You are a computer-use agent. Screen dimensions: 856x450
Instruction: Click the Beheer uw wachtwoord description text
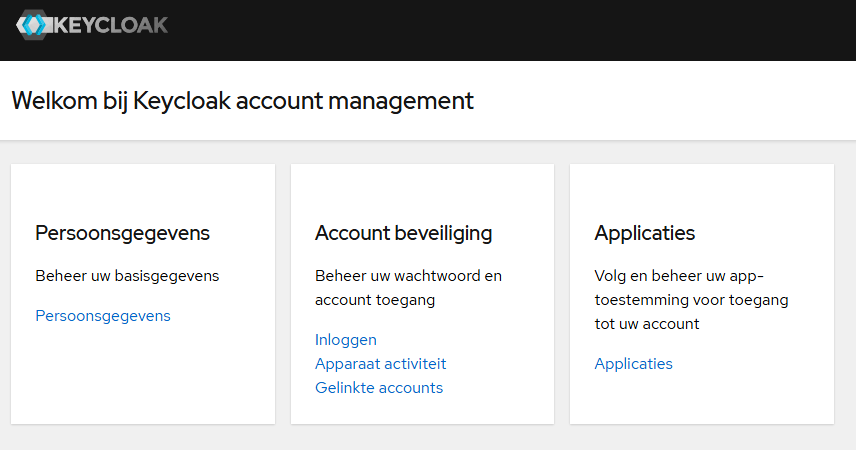pos(408,288)
